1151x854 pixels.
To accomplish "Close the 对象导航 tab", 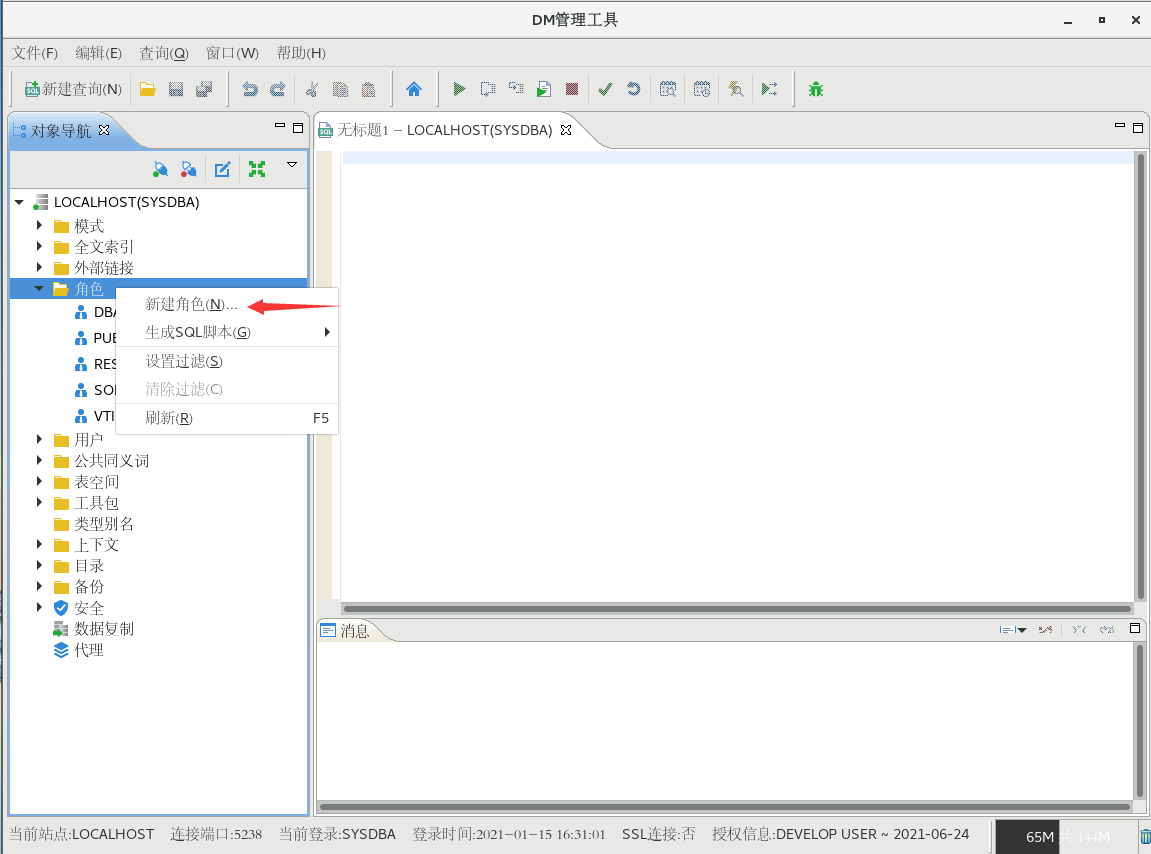I will (x=104, y=130).
